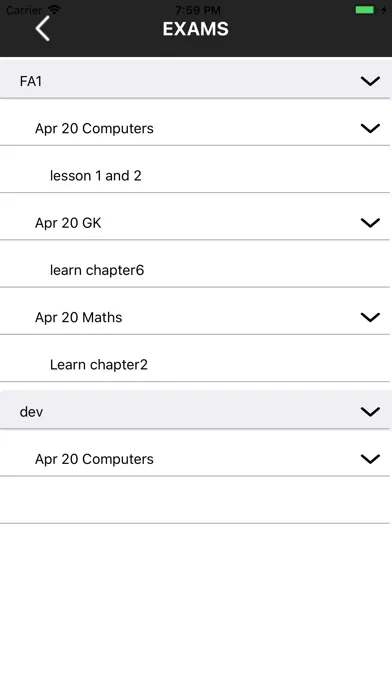Collapse the chevron for Apr 20 GK
392x696 pixels.
click(x=370, y=223)
